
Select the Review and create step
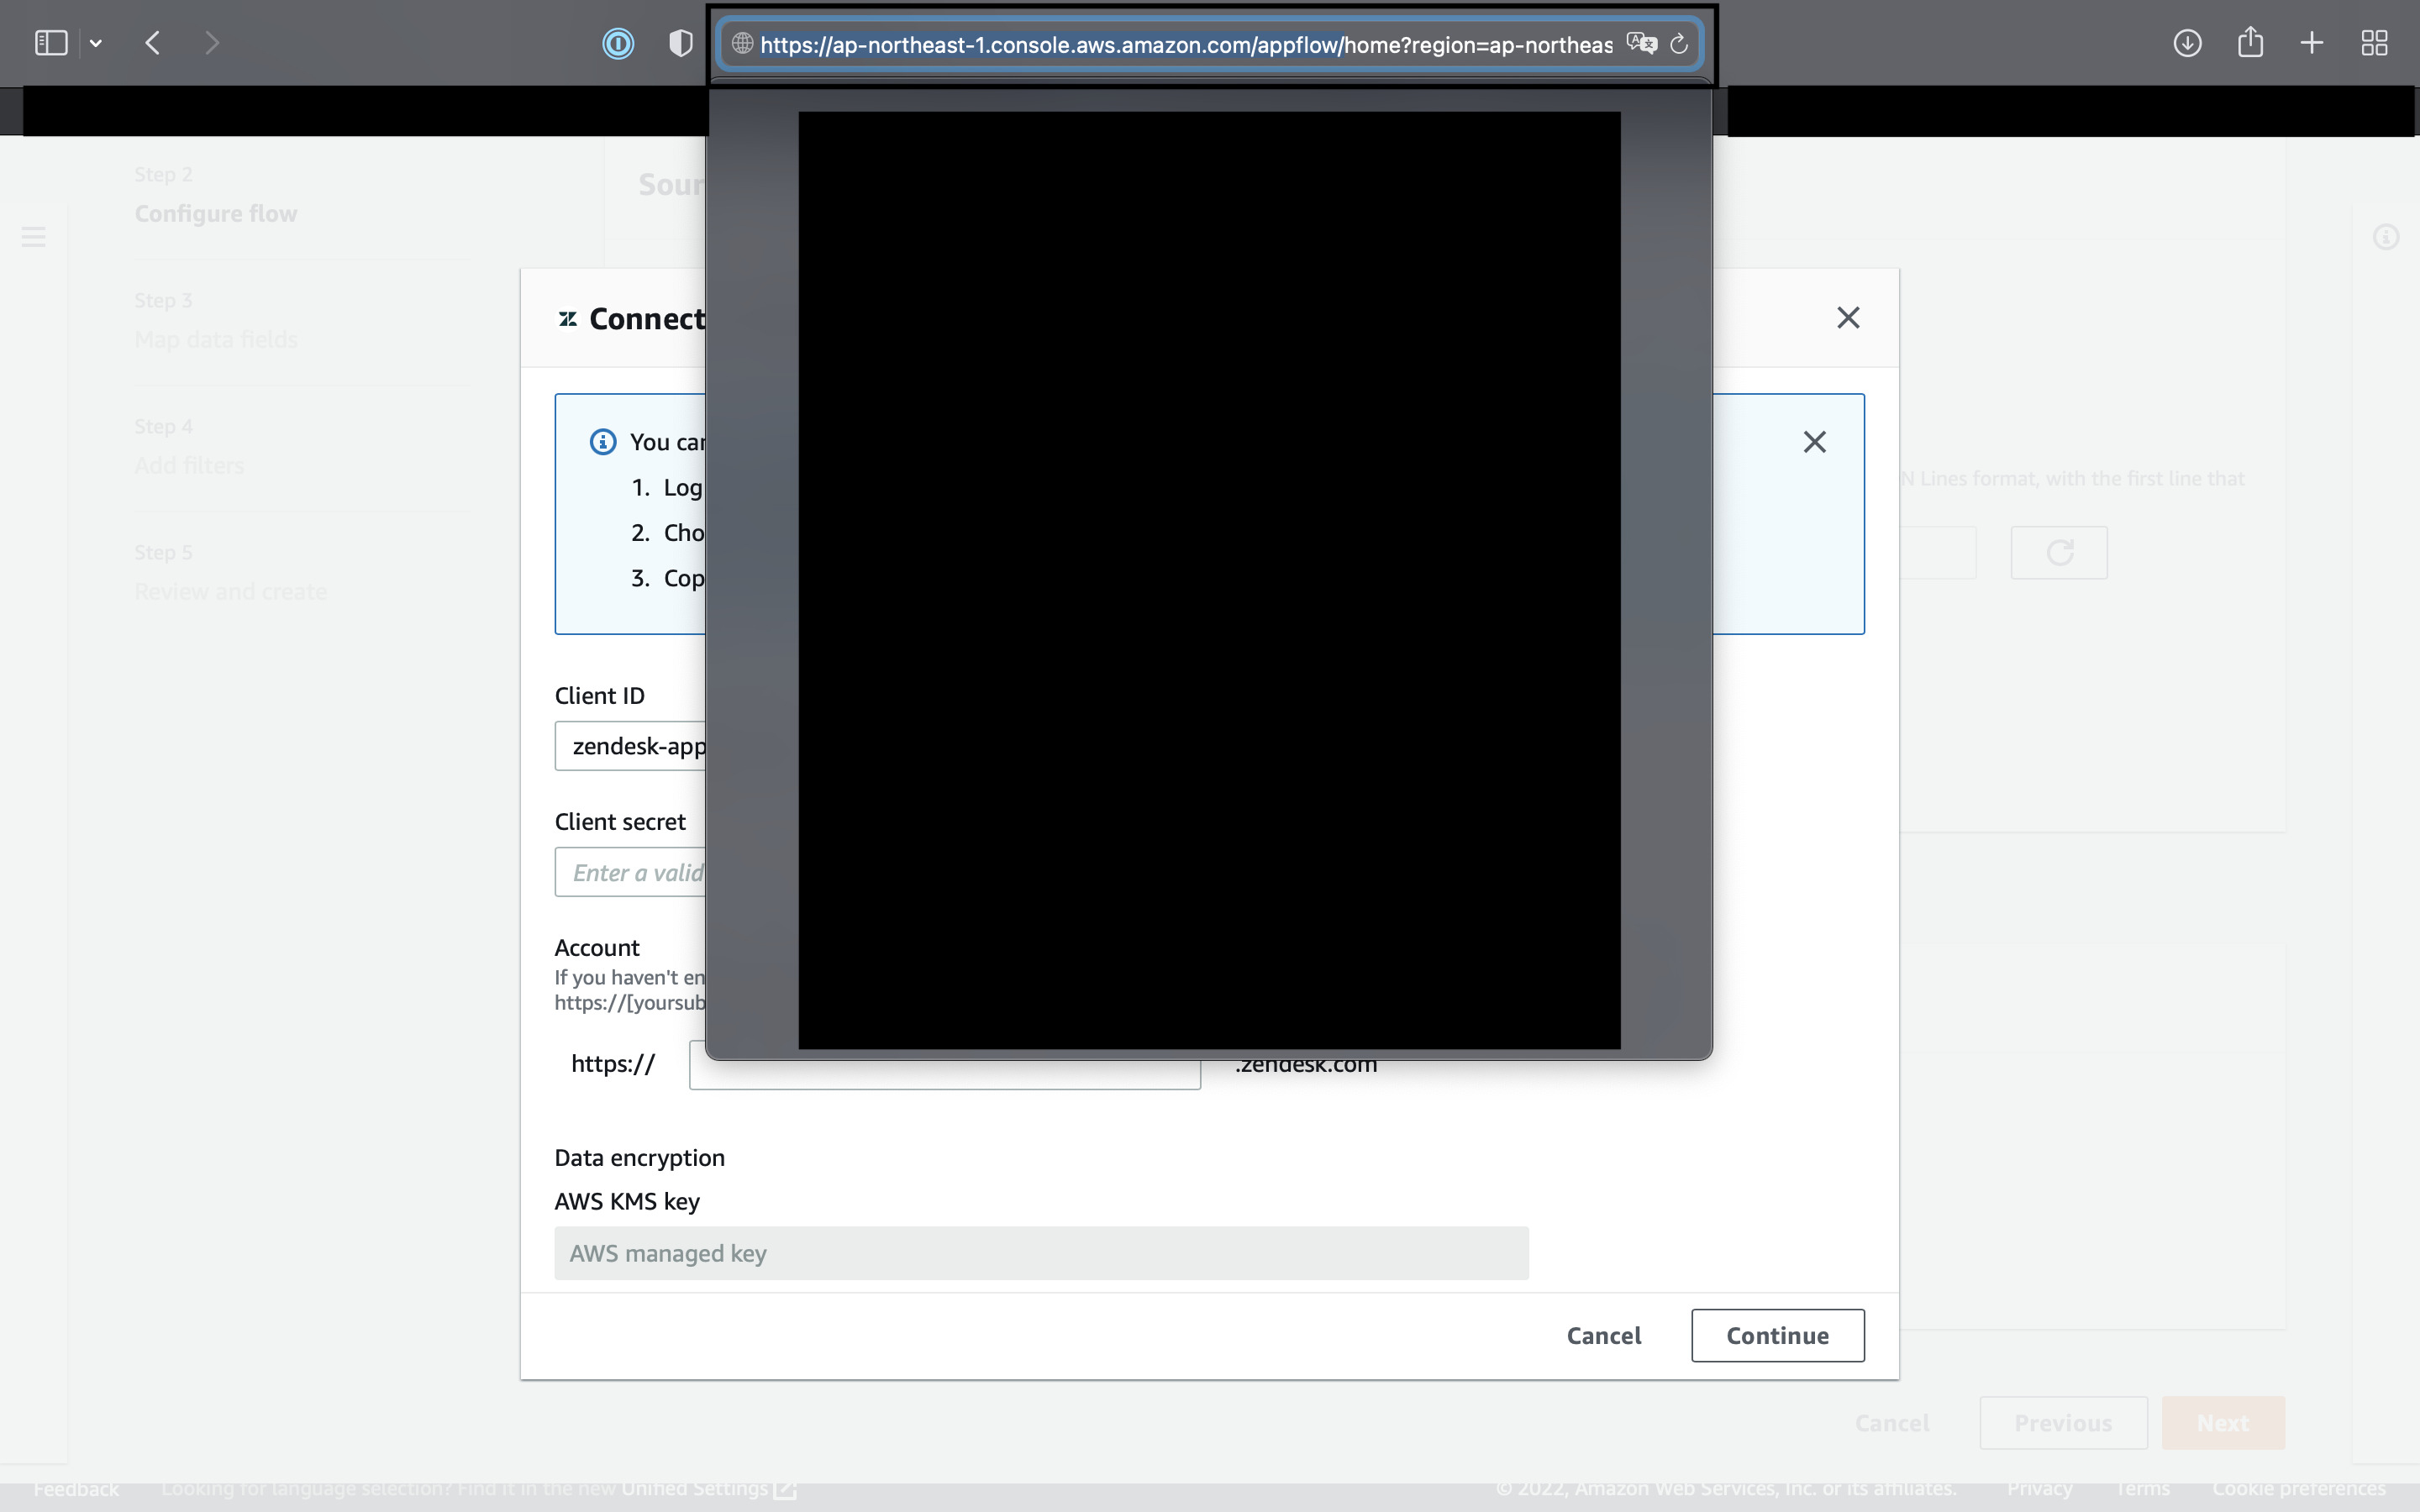pos(231,591)
